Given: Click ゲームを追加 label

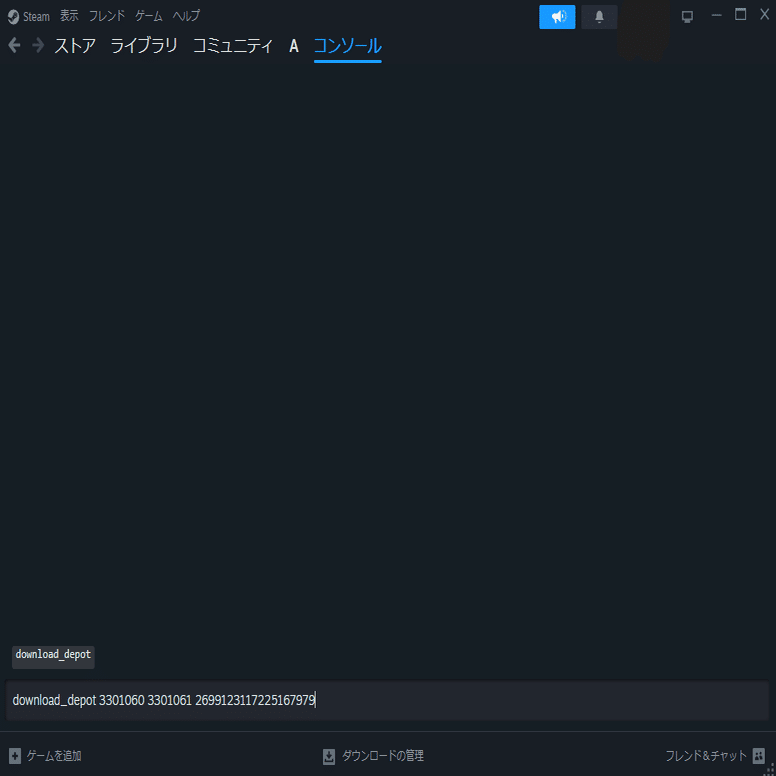Looking at the screenshot, I should point(54,756).
